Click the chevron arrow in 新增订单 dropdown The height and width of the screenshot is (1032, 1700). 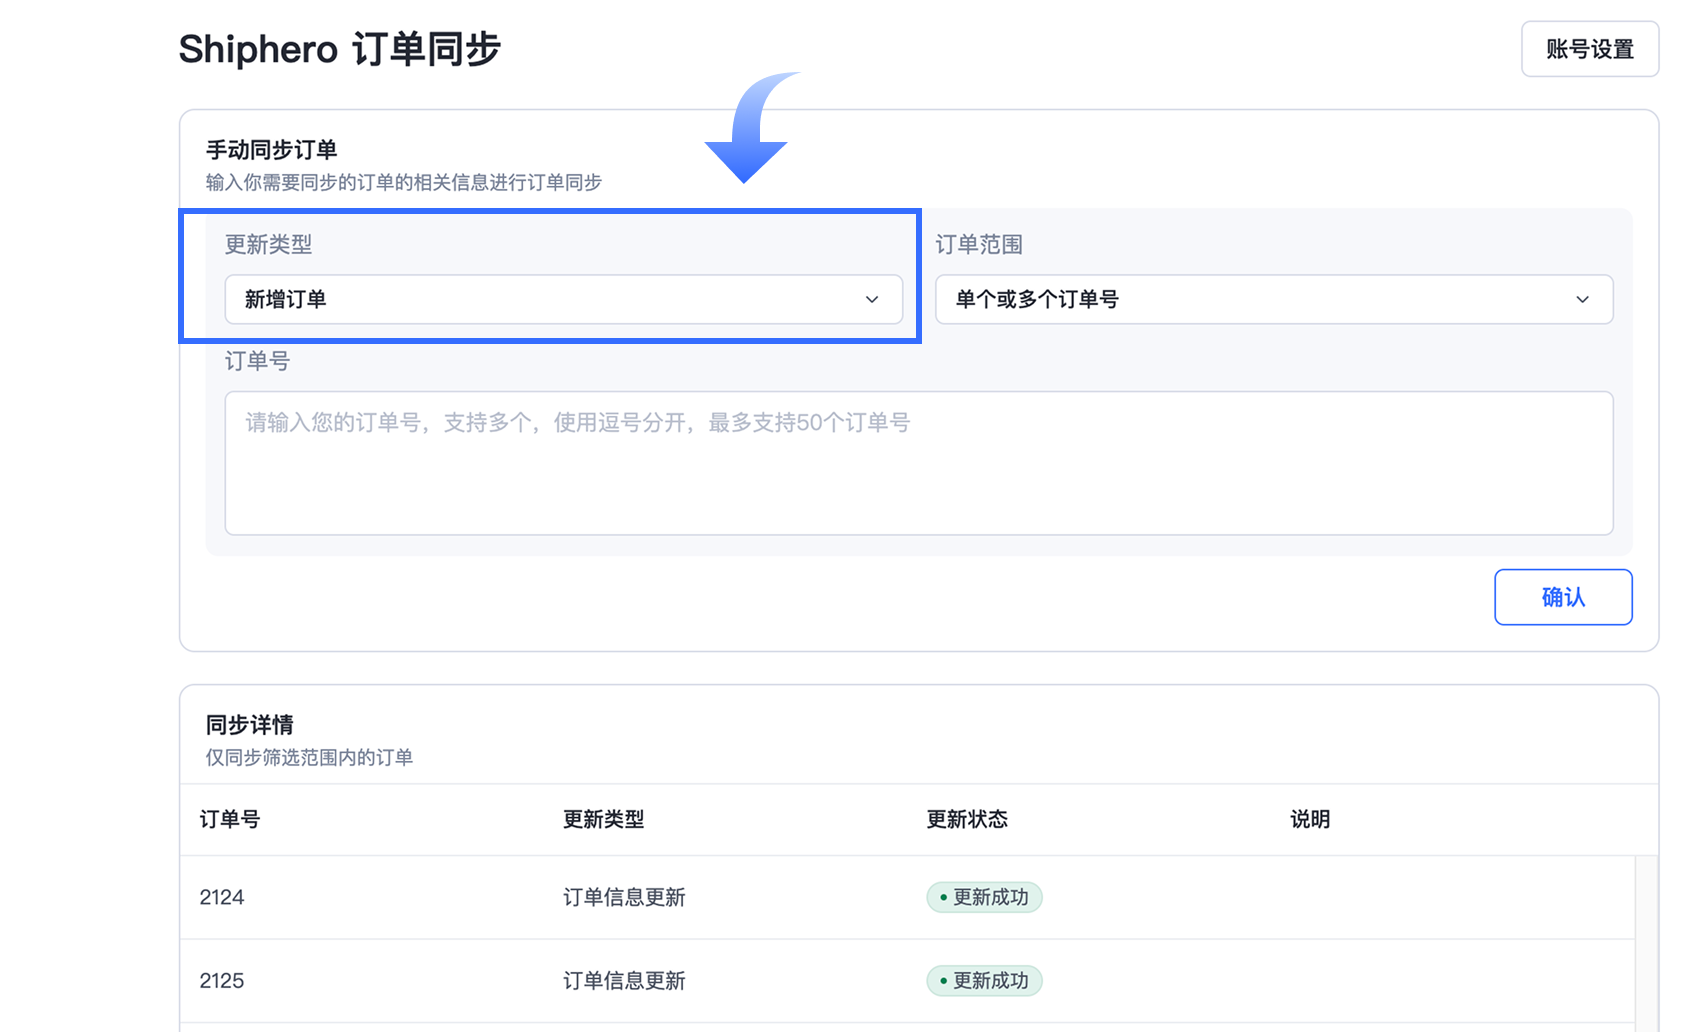point(872,299)
